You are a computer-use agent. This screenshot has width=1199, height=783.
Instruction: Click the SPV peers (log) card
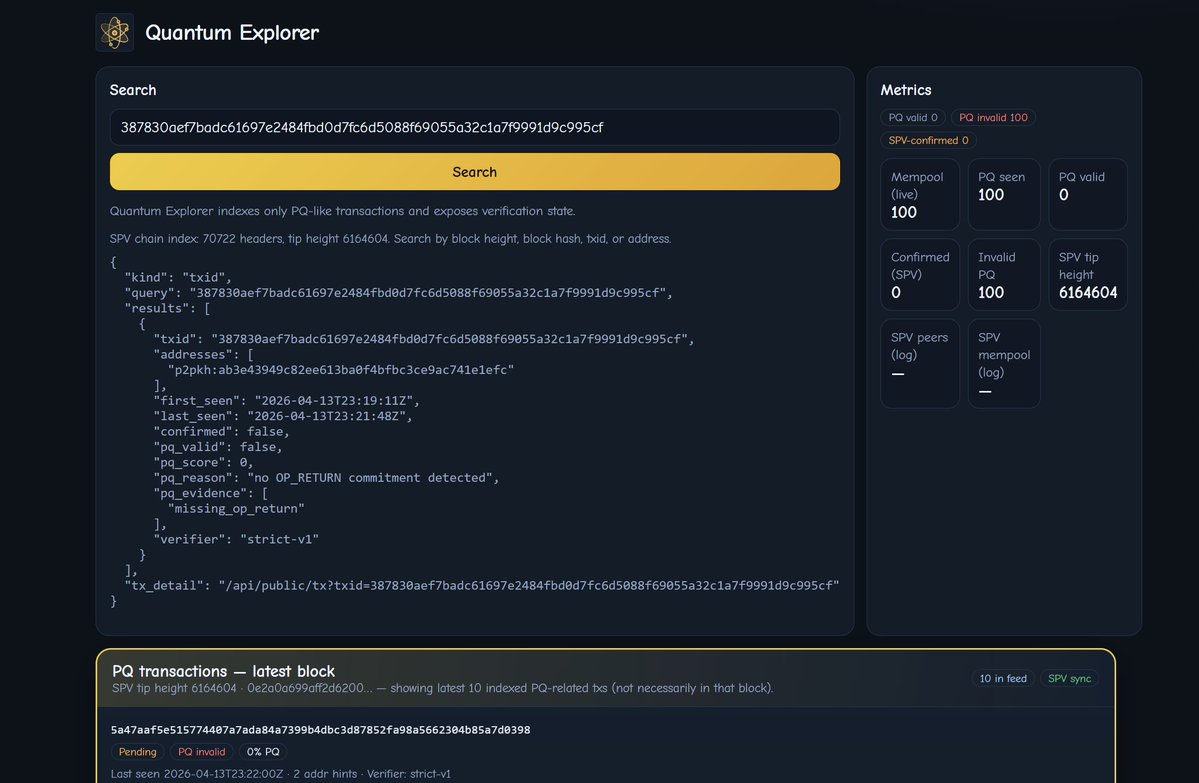[x=919, y=363]
